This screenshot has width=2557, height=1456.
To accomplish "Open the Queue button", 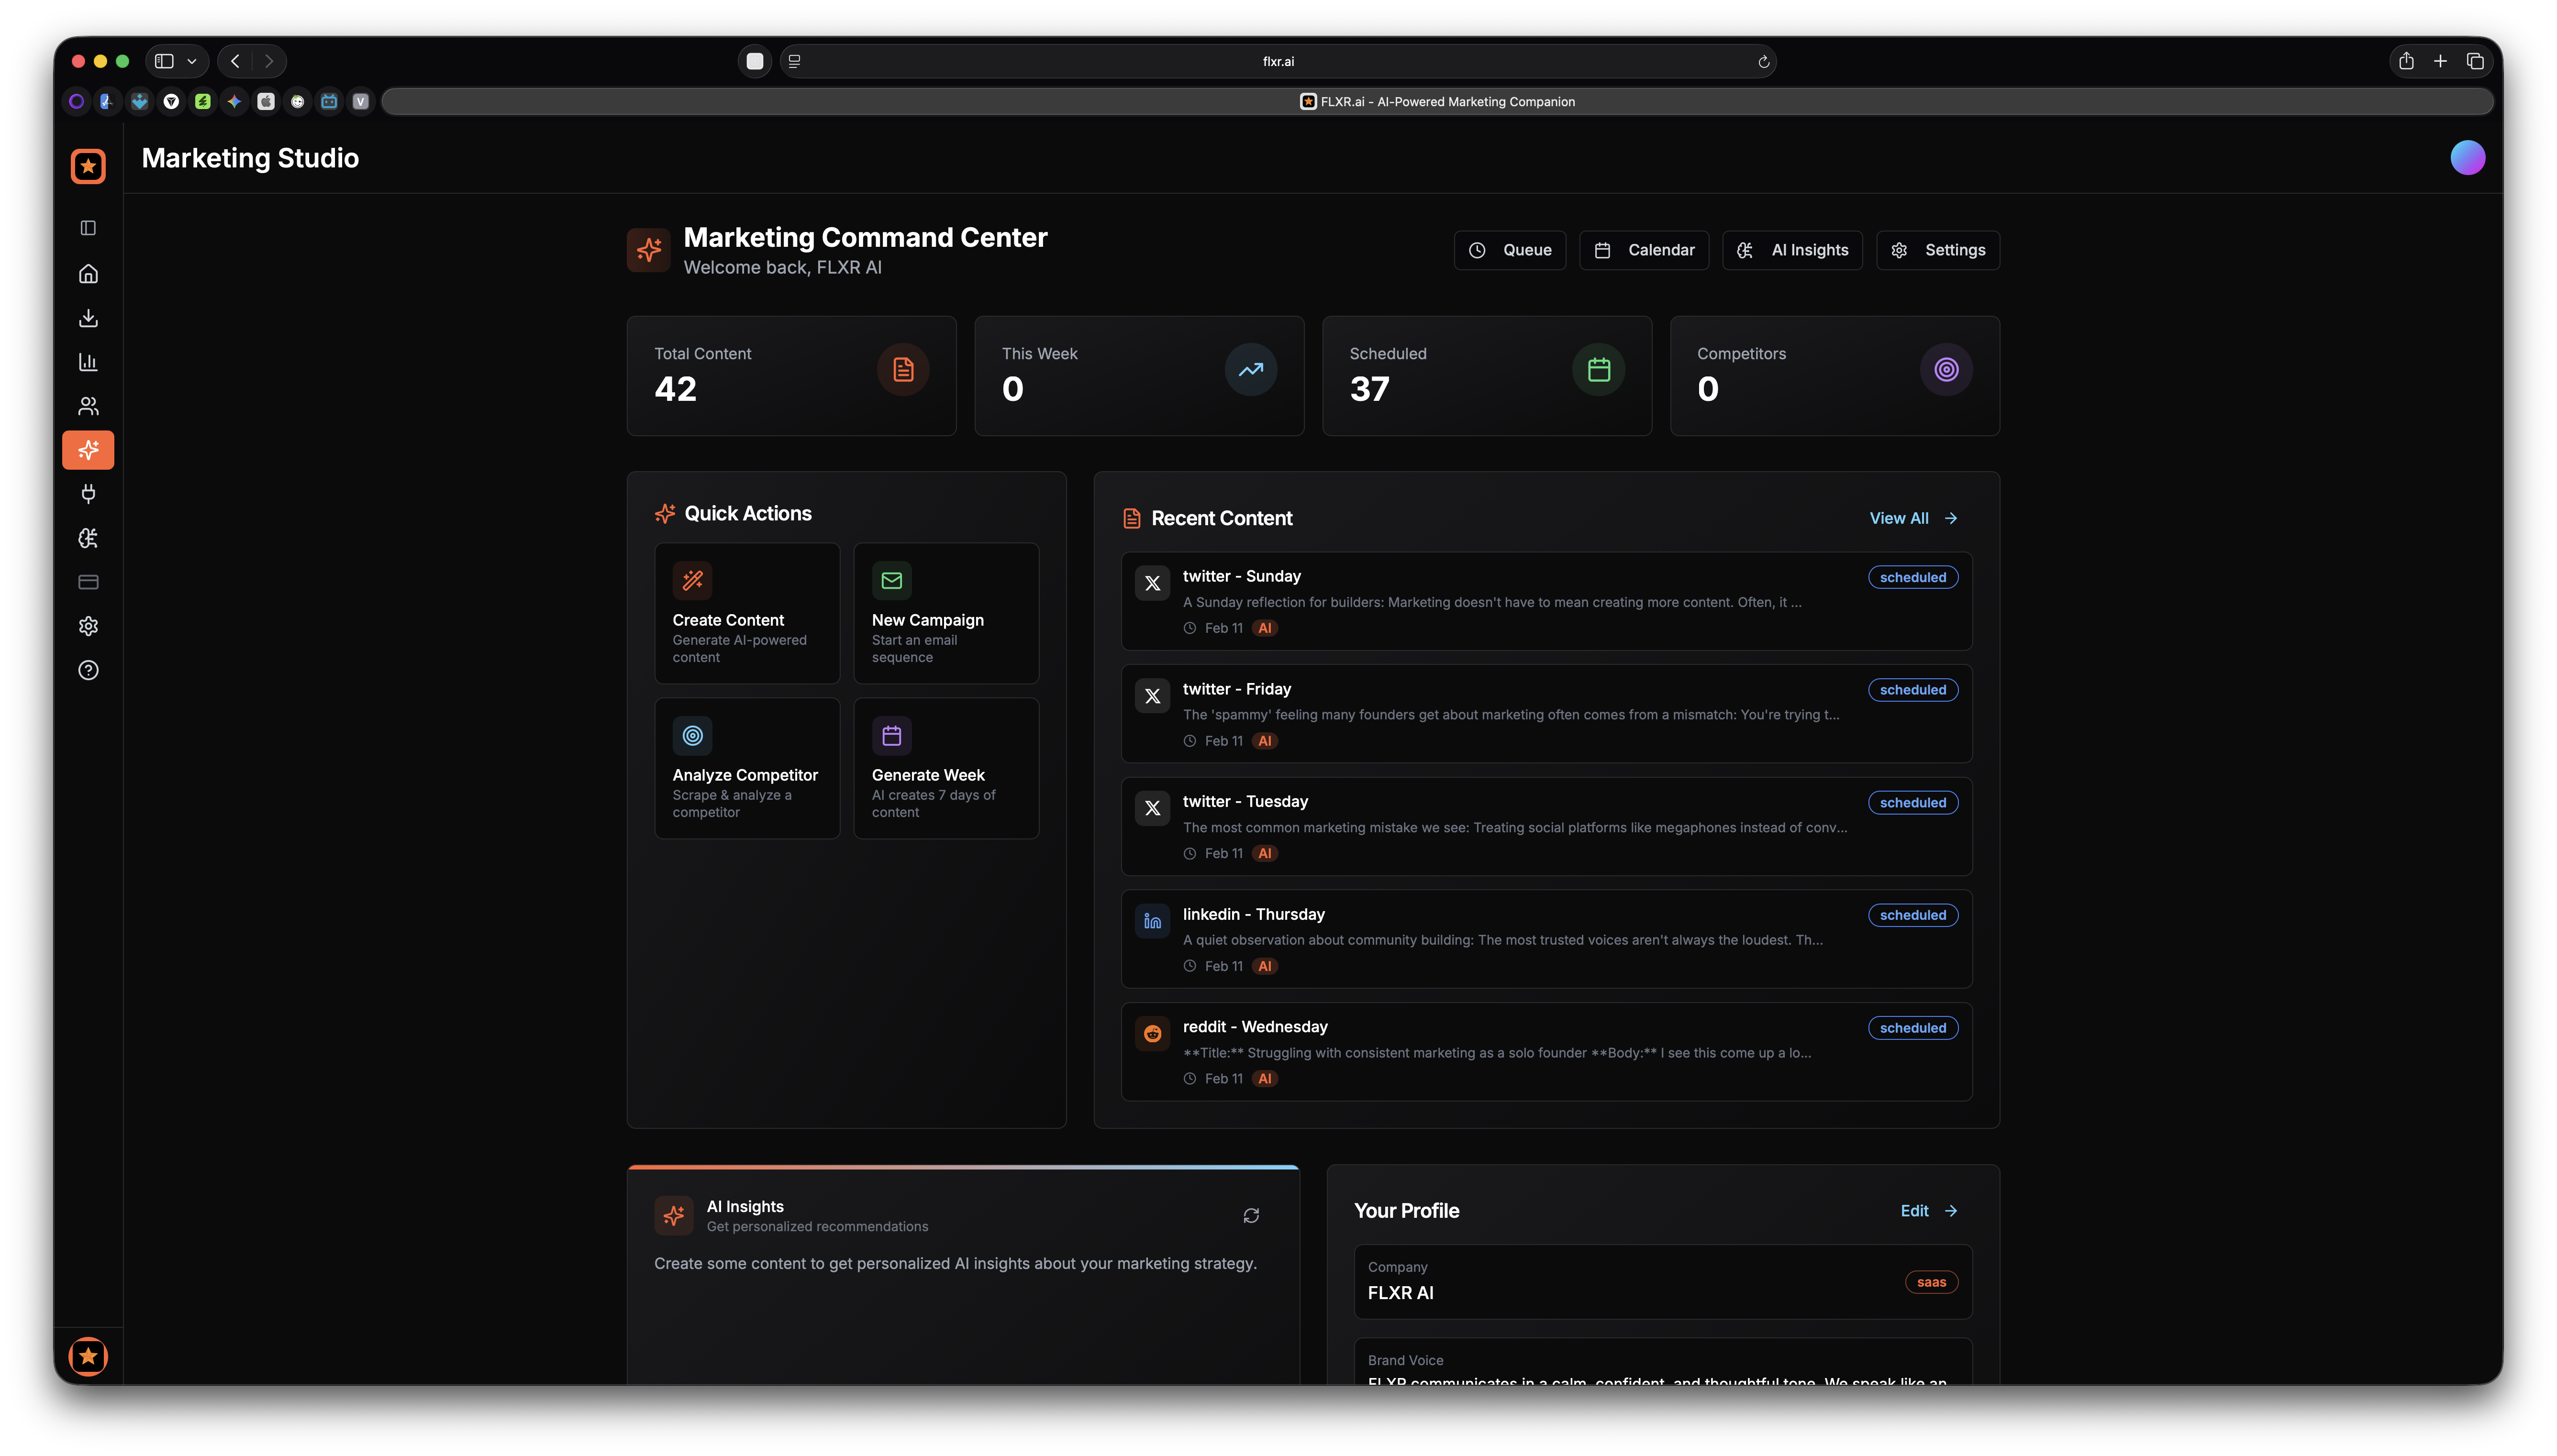I will tap(1509, 250).
